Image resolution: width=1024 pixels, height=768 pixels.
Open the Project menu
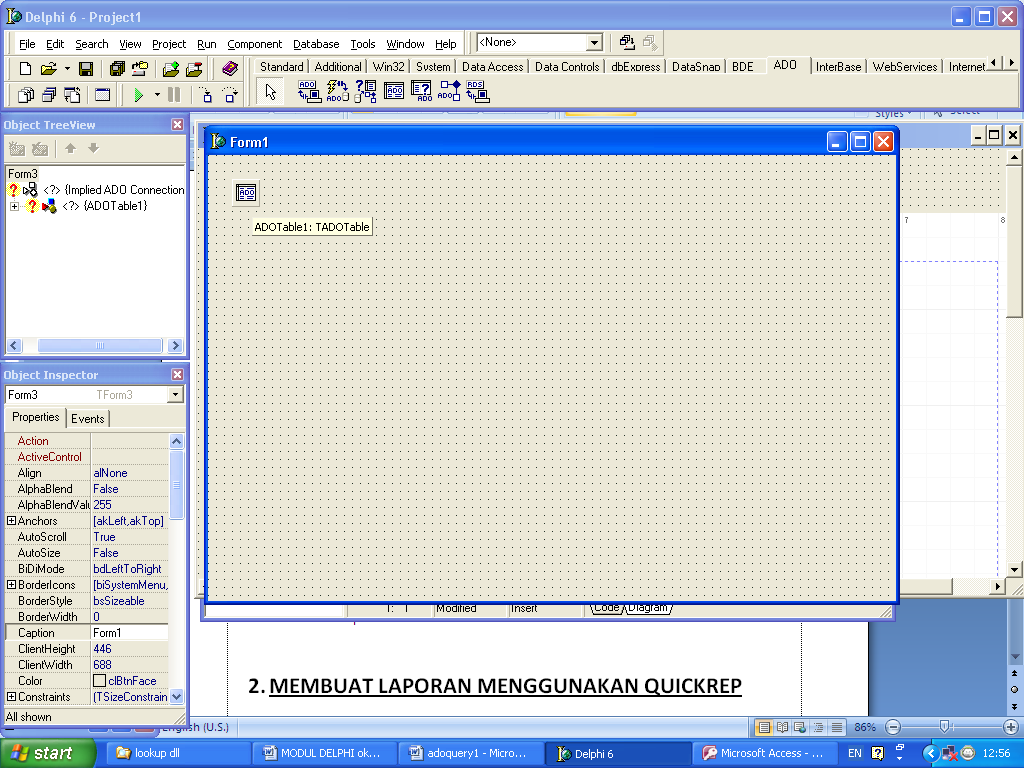click(169, 44)
